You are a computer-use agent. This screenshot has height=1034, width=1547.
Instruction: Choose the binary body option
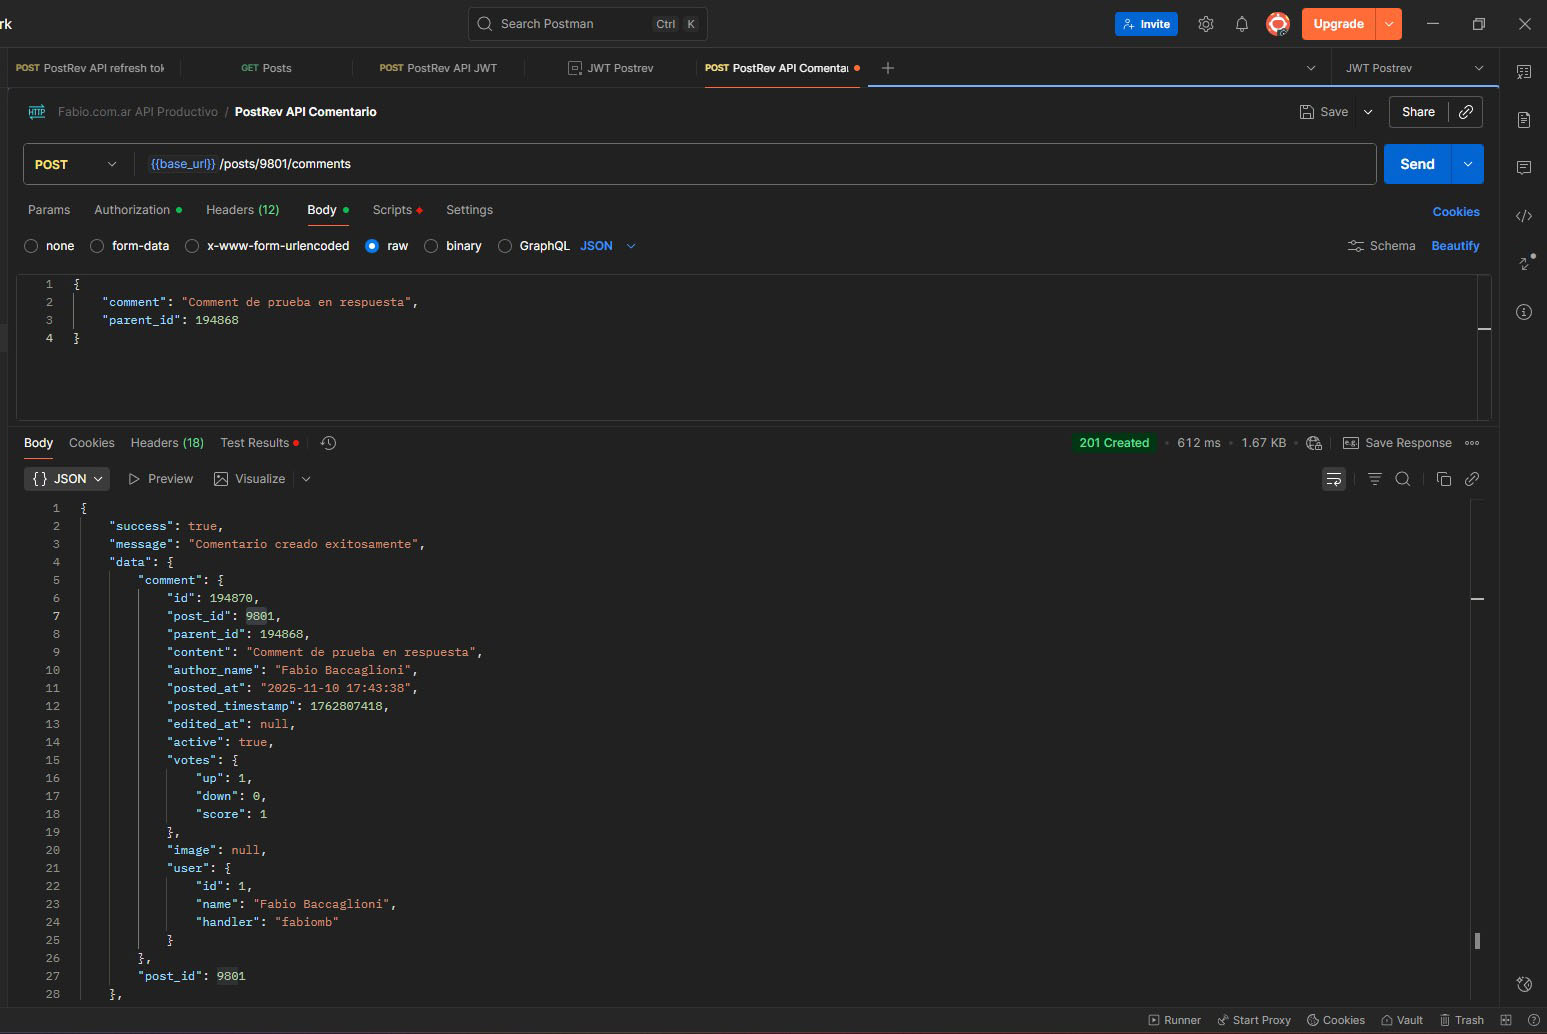pyautogui.click(x=431, y=246)
